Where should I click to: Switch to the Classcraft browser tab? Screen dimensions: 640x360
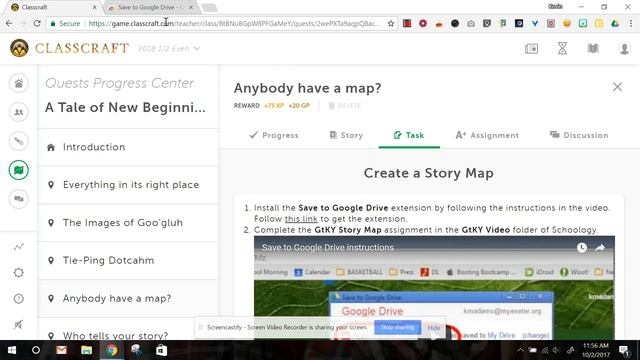53,7
